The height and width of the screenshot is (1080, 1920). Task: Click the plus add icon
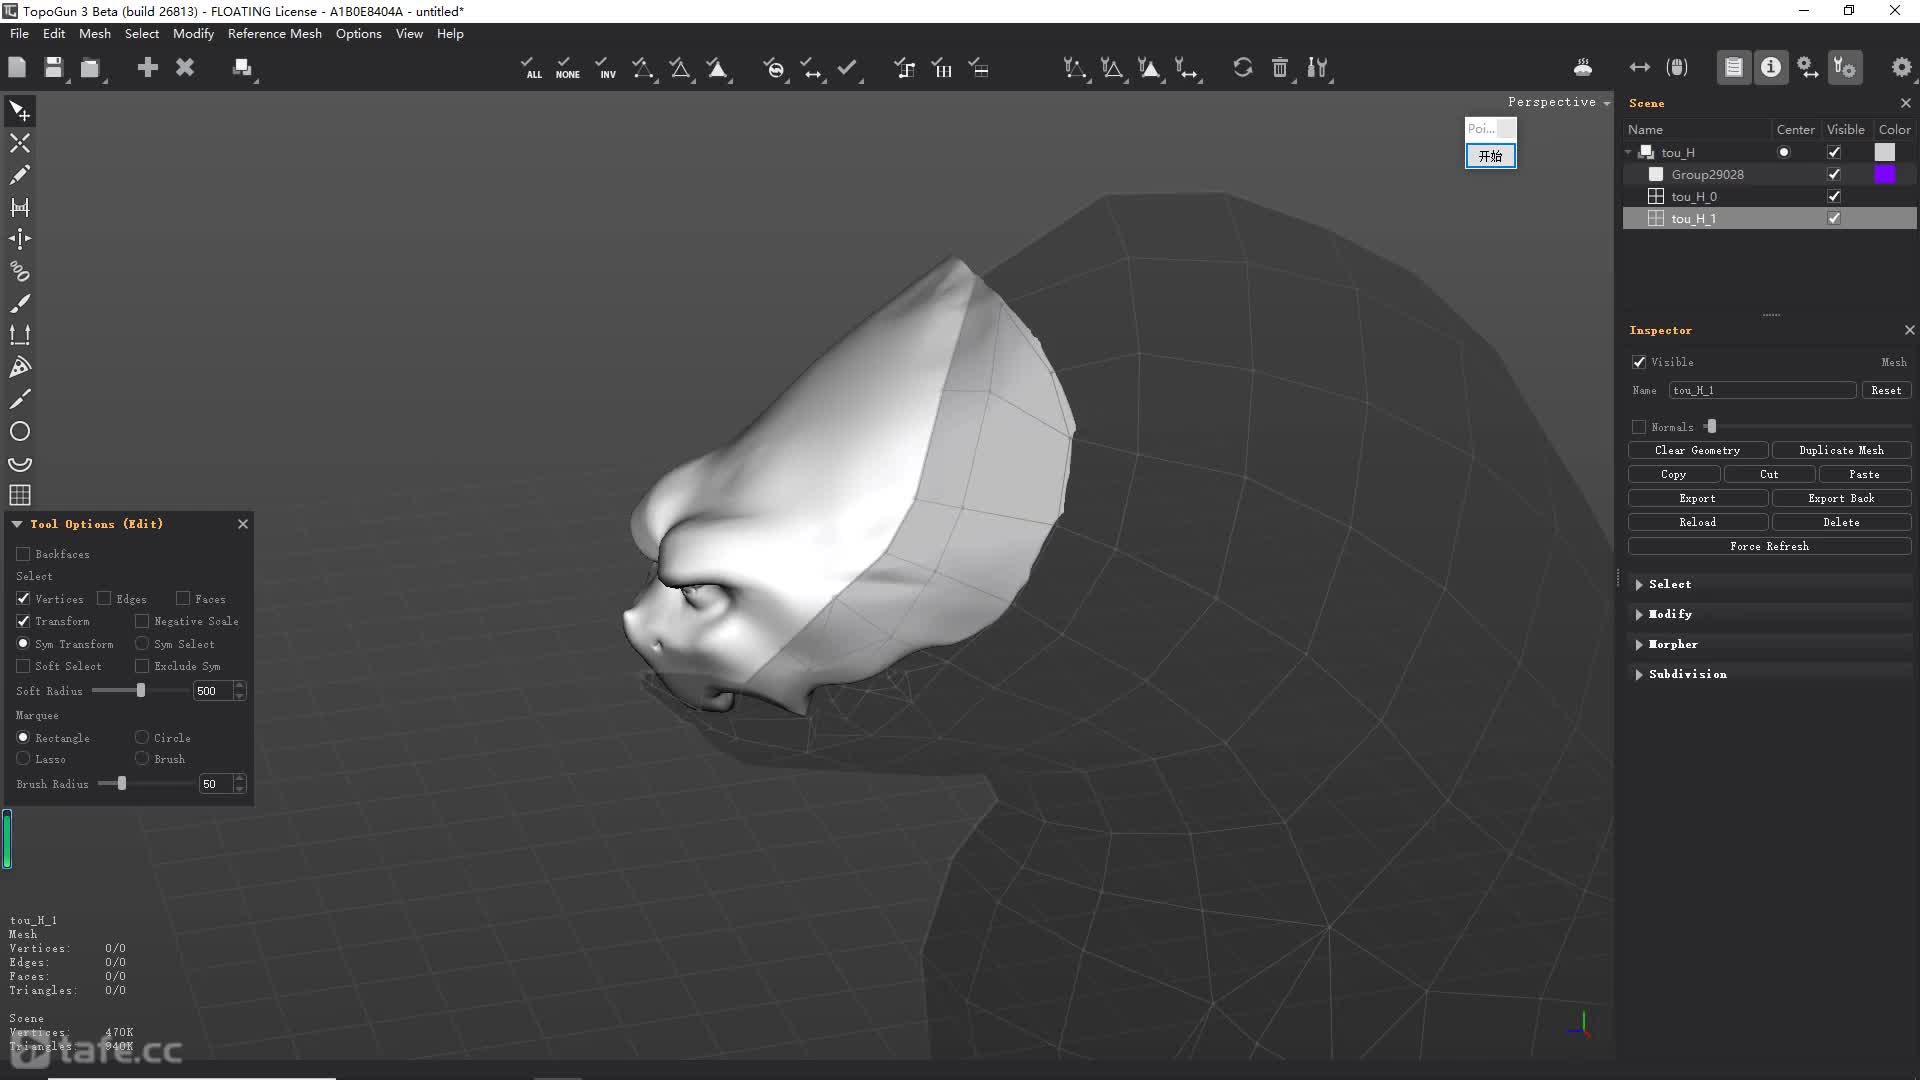click(x=147, y=67)
